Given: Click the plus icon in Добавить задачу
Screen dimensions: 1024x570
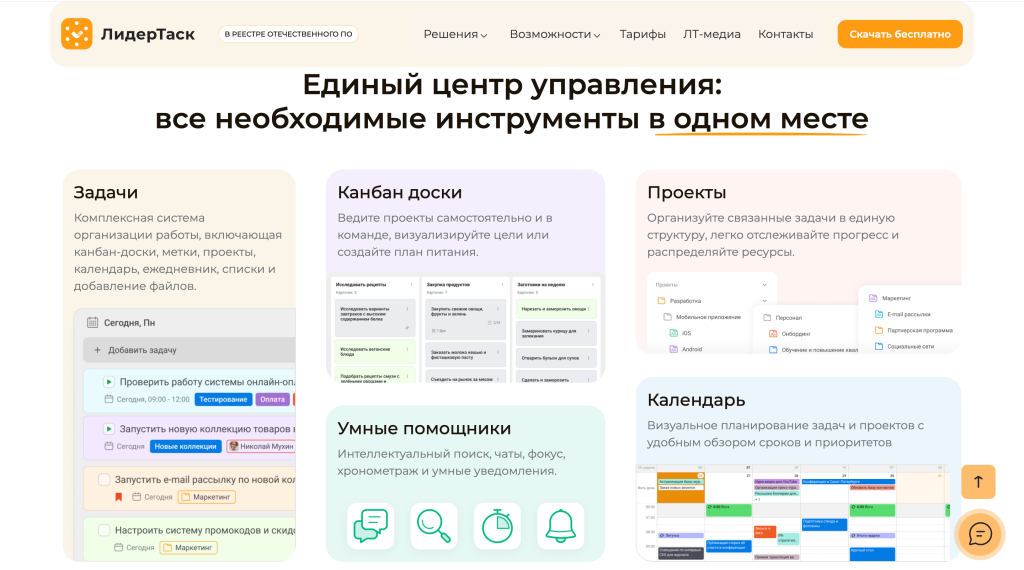Looking at the screenshot, I should pos(97,350).
